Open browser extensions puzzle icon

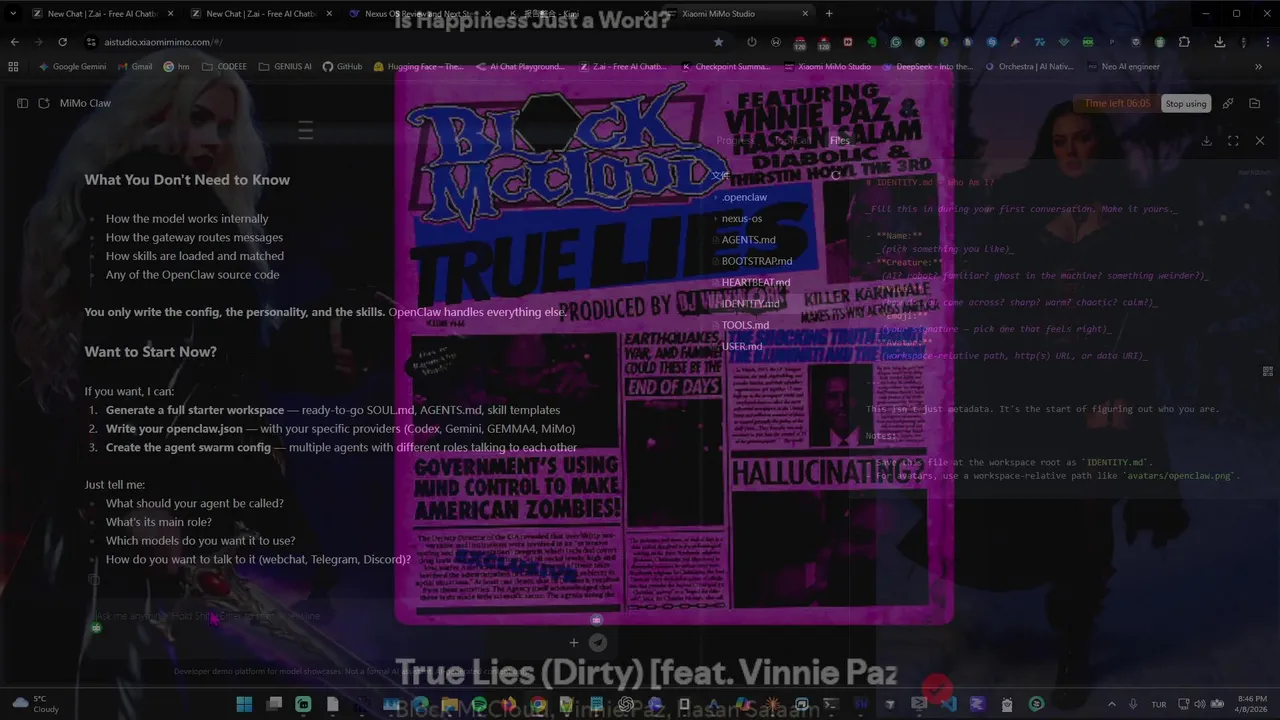point(1184,42)
